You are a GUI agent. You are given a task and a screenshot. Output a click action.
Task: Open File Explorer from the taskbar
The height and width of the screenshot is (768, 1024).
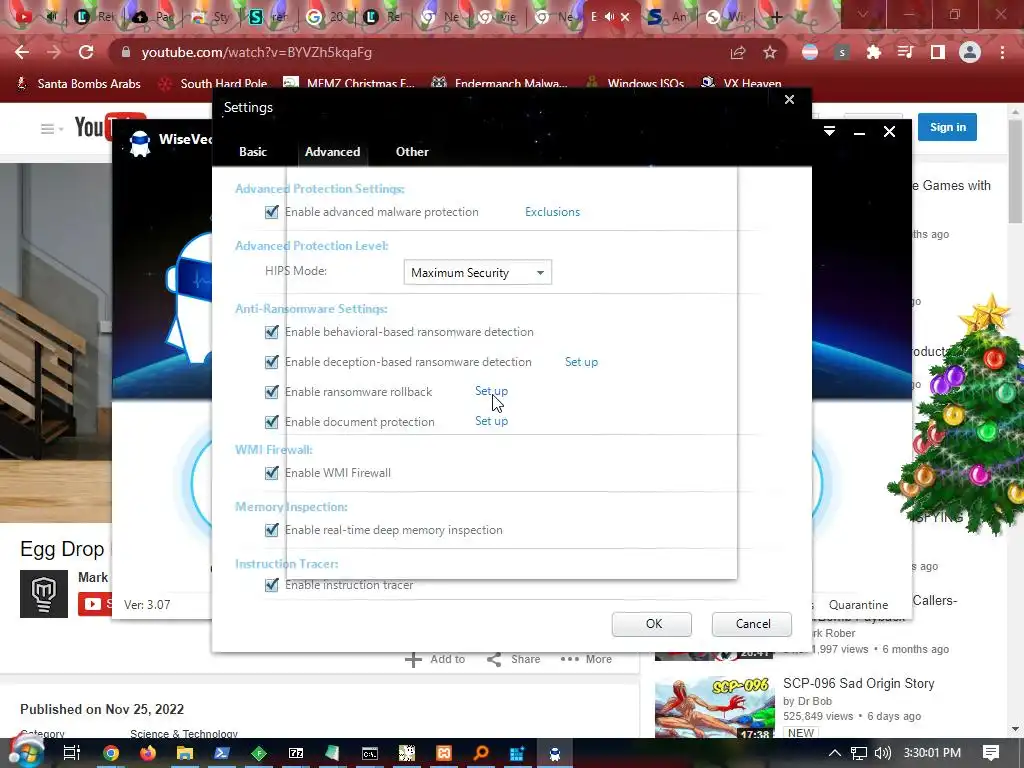(x=185, y=753)
